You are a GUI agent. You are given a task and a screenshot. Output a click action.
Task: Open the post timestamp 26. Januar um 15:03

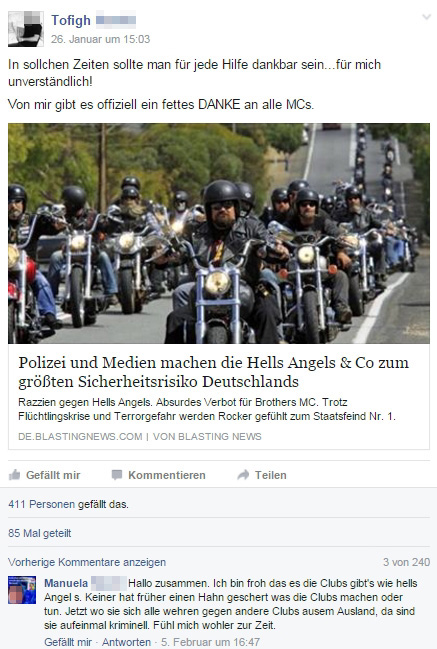pos(100,39)
